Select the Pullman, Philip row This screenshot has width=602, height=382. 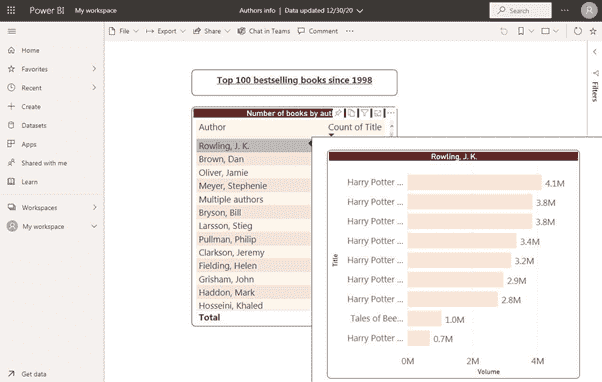pos(254,239)
